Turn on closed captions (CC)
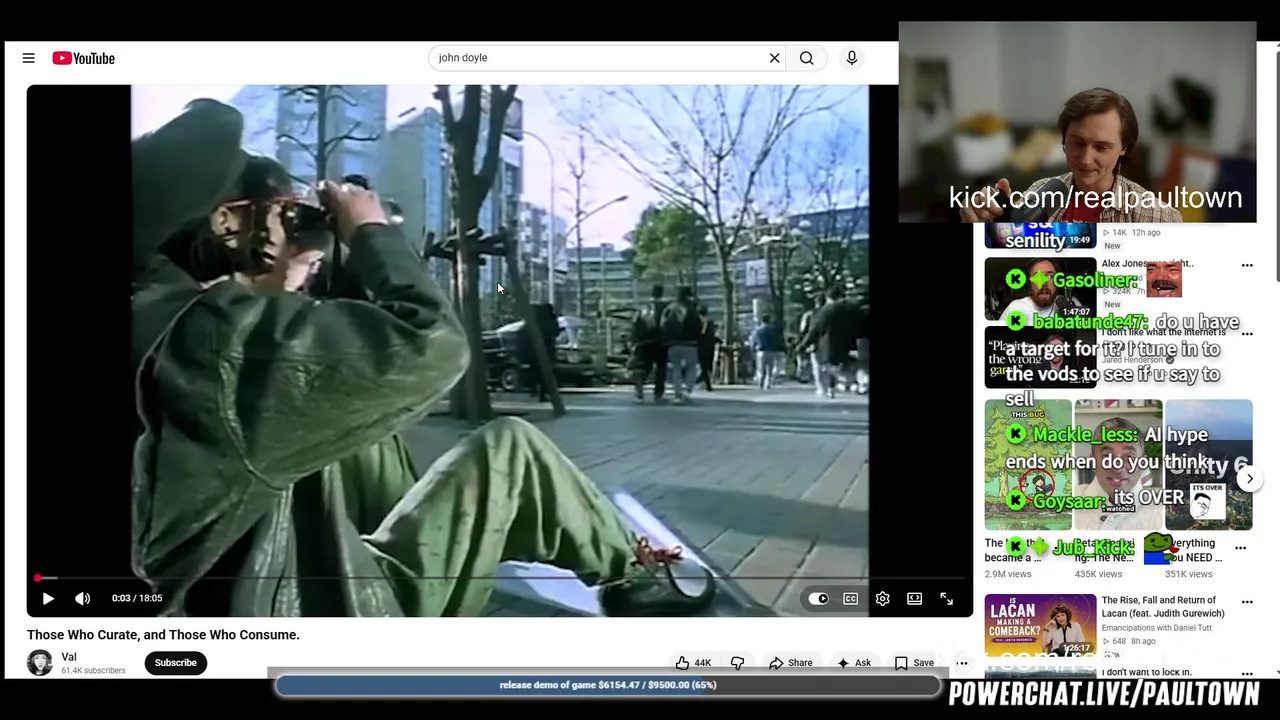 pyautogui.click(x=851, y=598)
